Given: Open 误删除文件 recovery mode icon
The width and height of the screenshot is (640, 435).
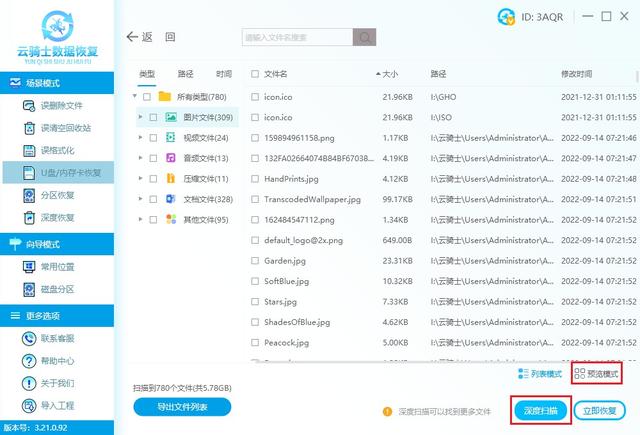Looking at the screenshot, I should [x=29, y=106].
